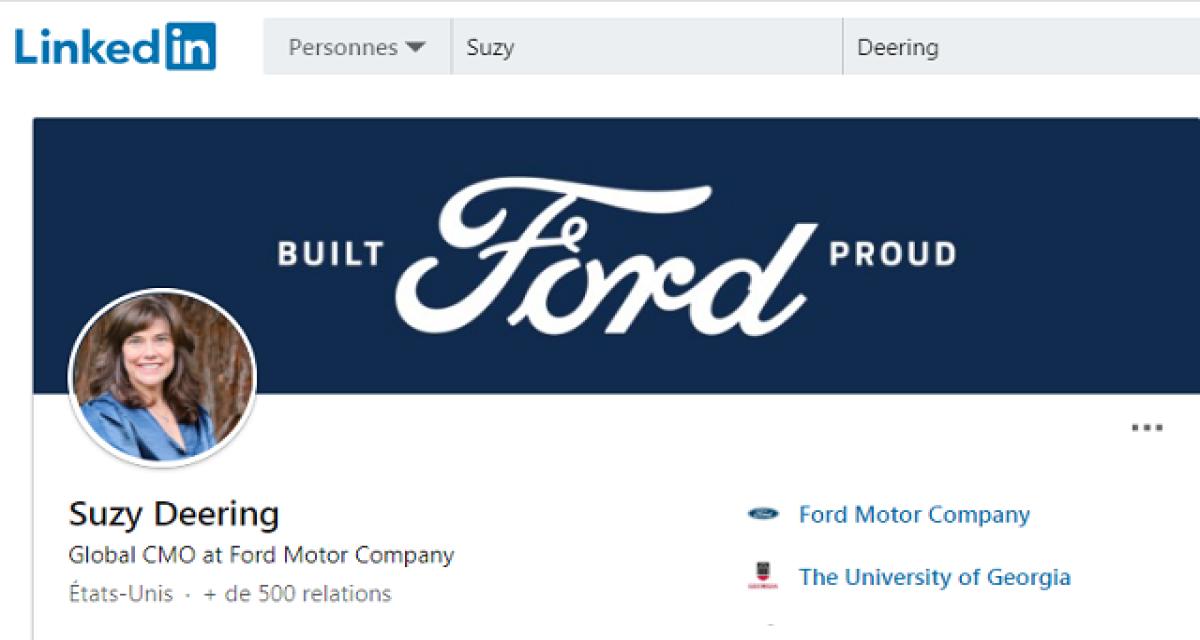Click the Global CMO headline text
1200x640 pixels.
(261, 555)
